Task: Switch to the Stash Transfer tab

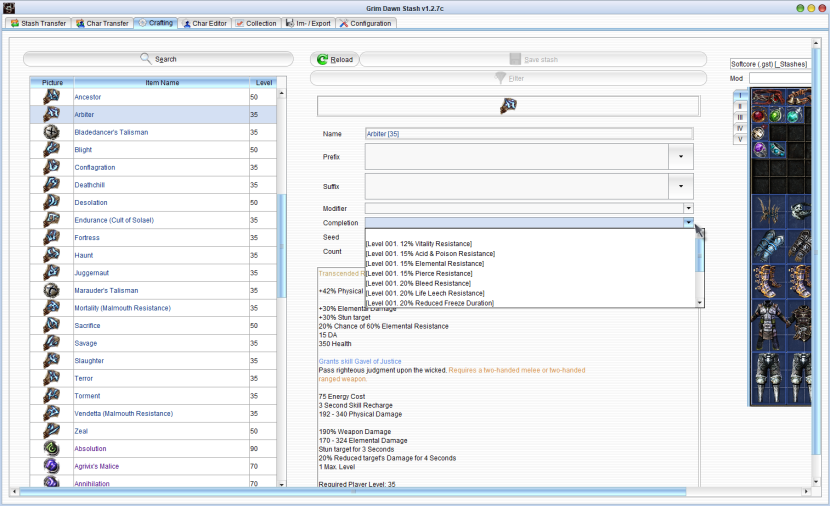Action: tap(40, 23)
